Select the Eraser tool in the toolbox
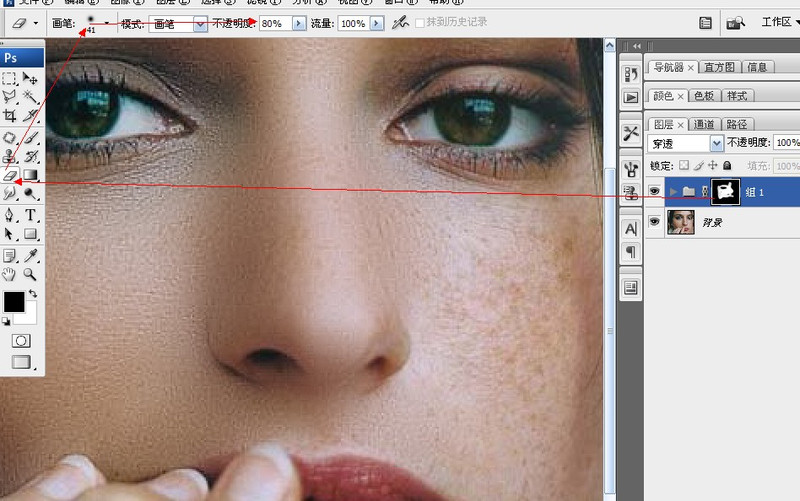Image resolution: width=800 pixels, height=501 pixels. point(10,175)
